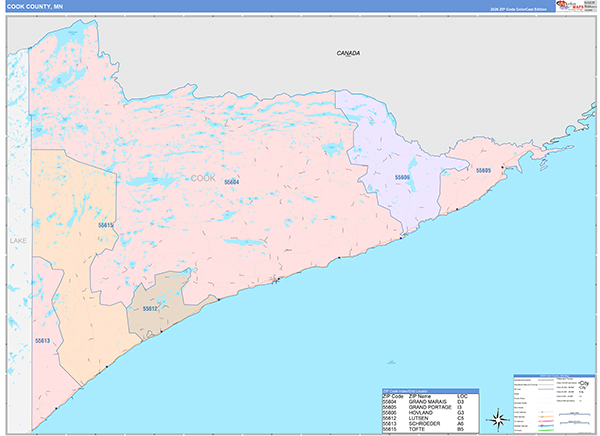
Task: Click the CANADA label on the map
Action: (x=348, y=52)
